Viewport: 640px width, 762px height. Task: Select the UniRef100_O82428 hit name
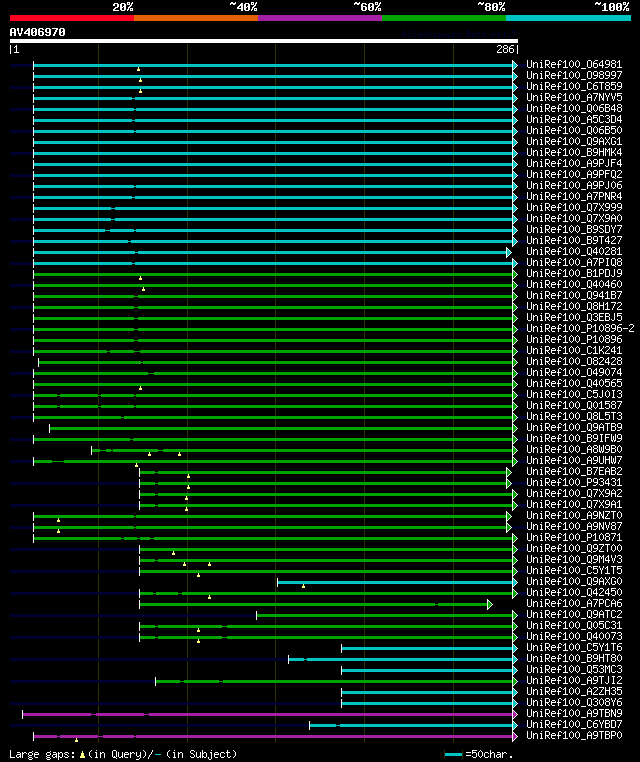click(x=574, y=361)
